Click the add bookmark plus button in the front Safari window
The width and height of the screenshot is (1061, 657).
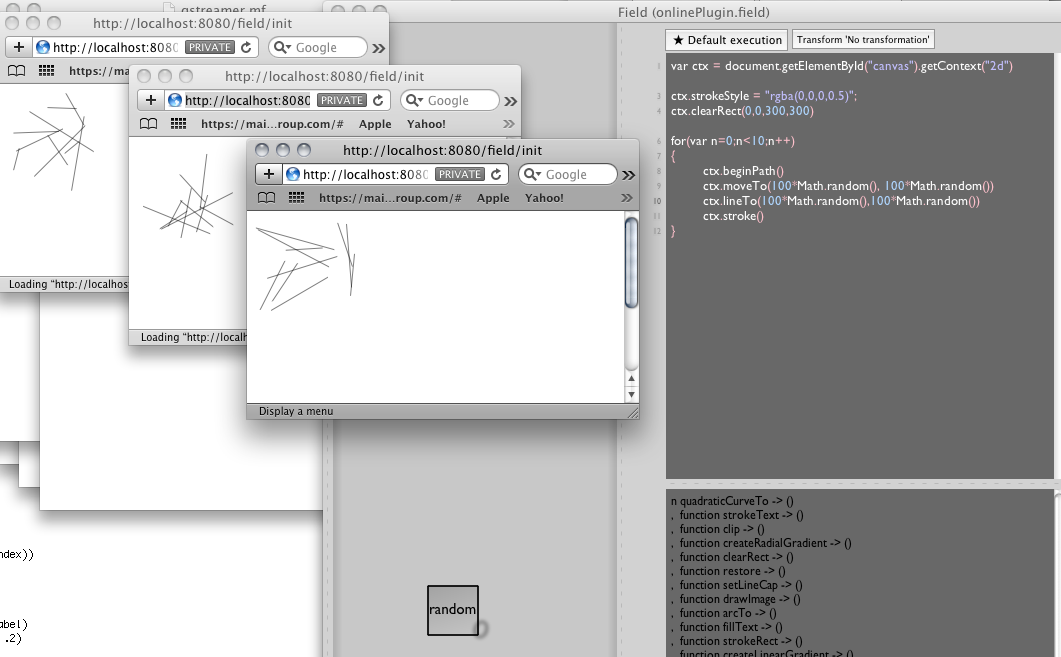268,174
